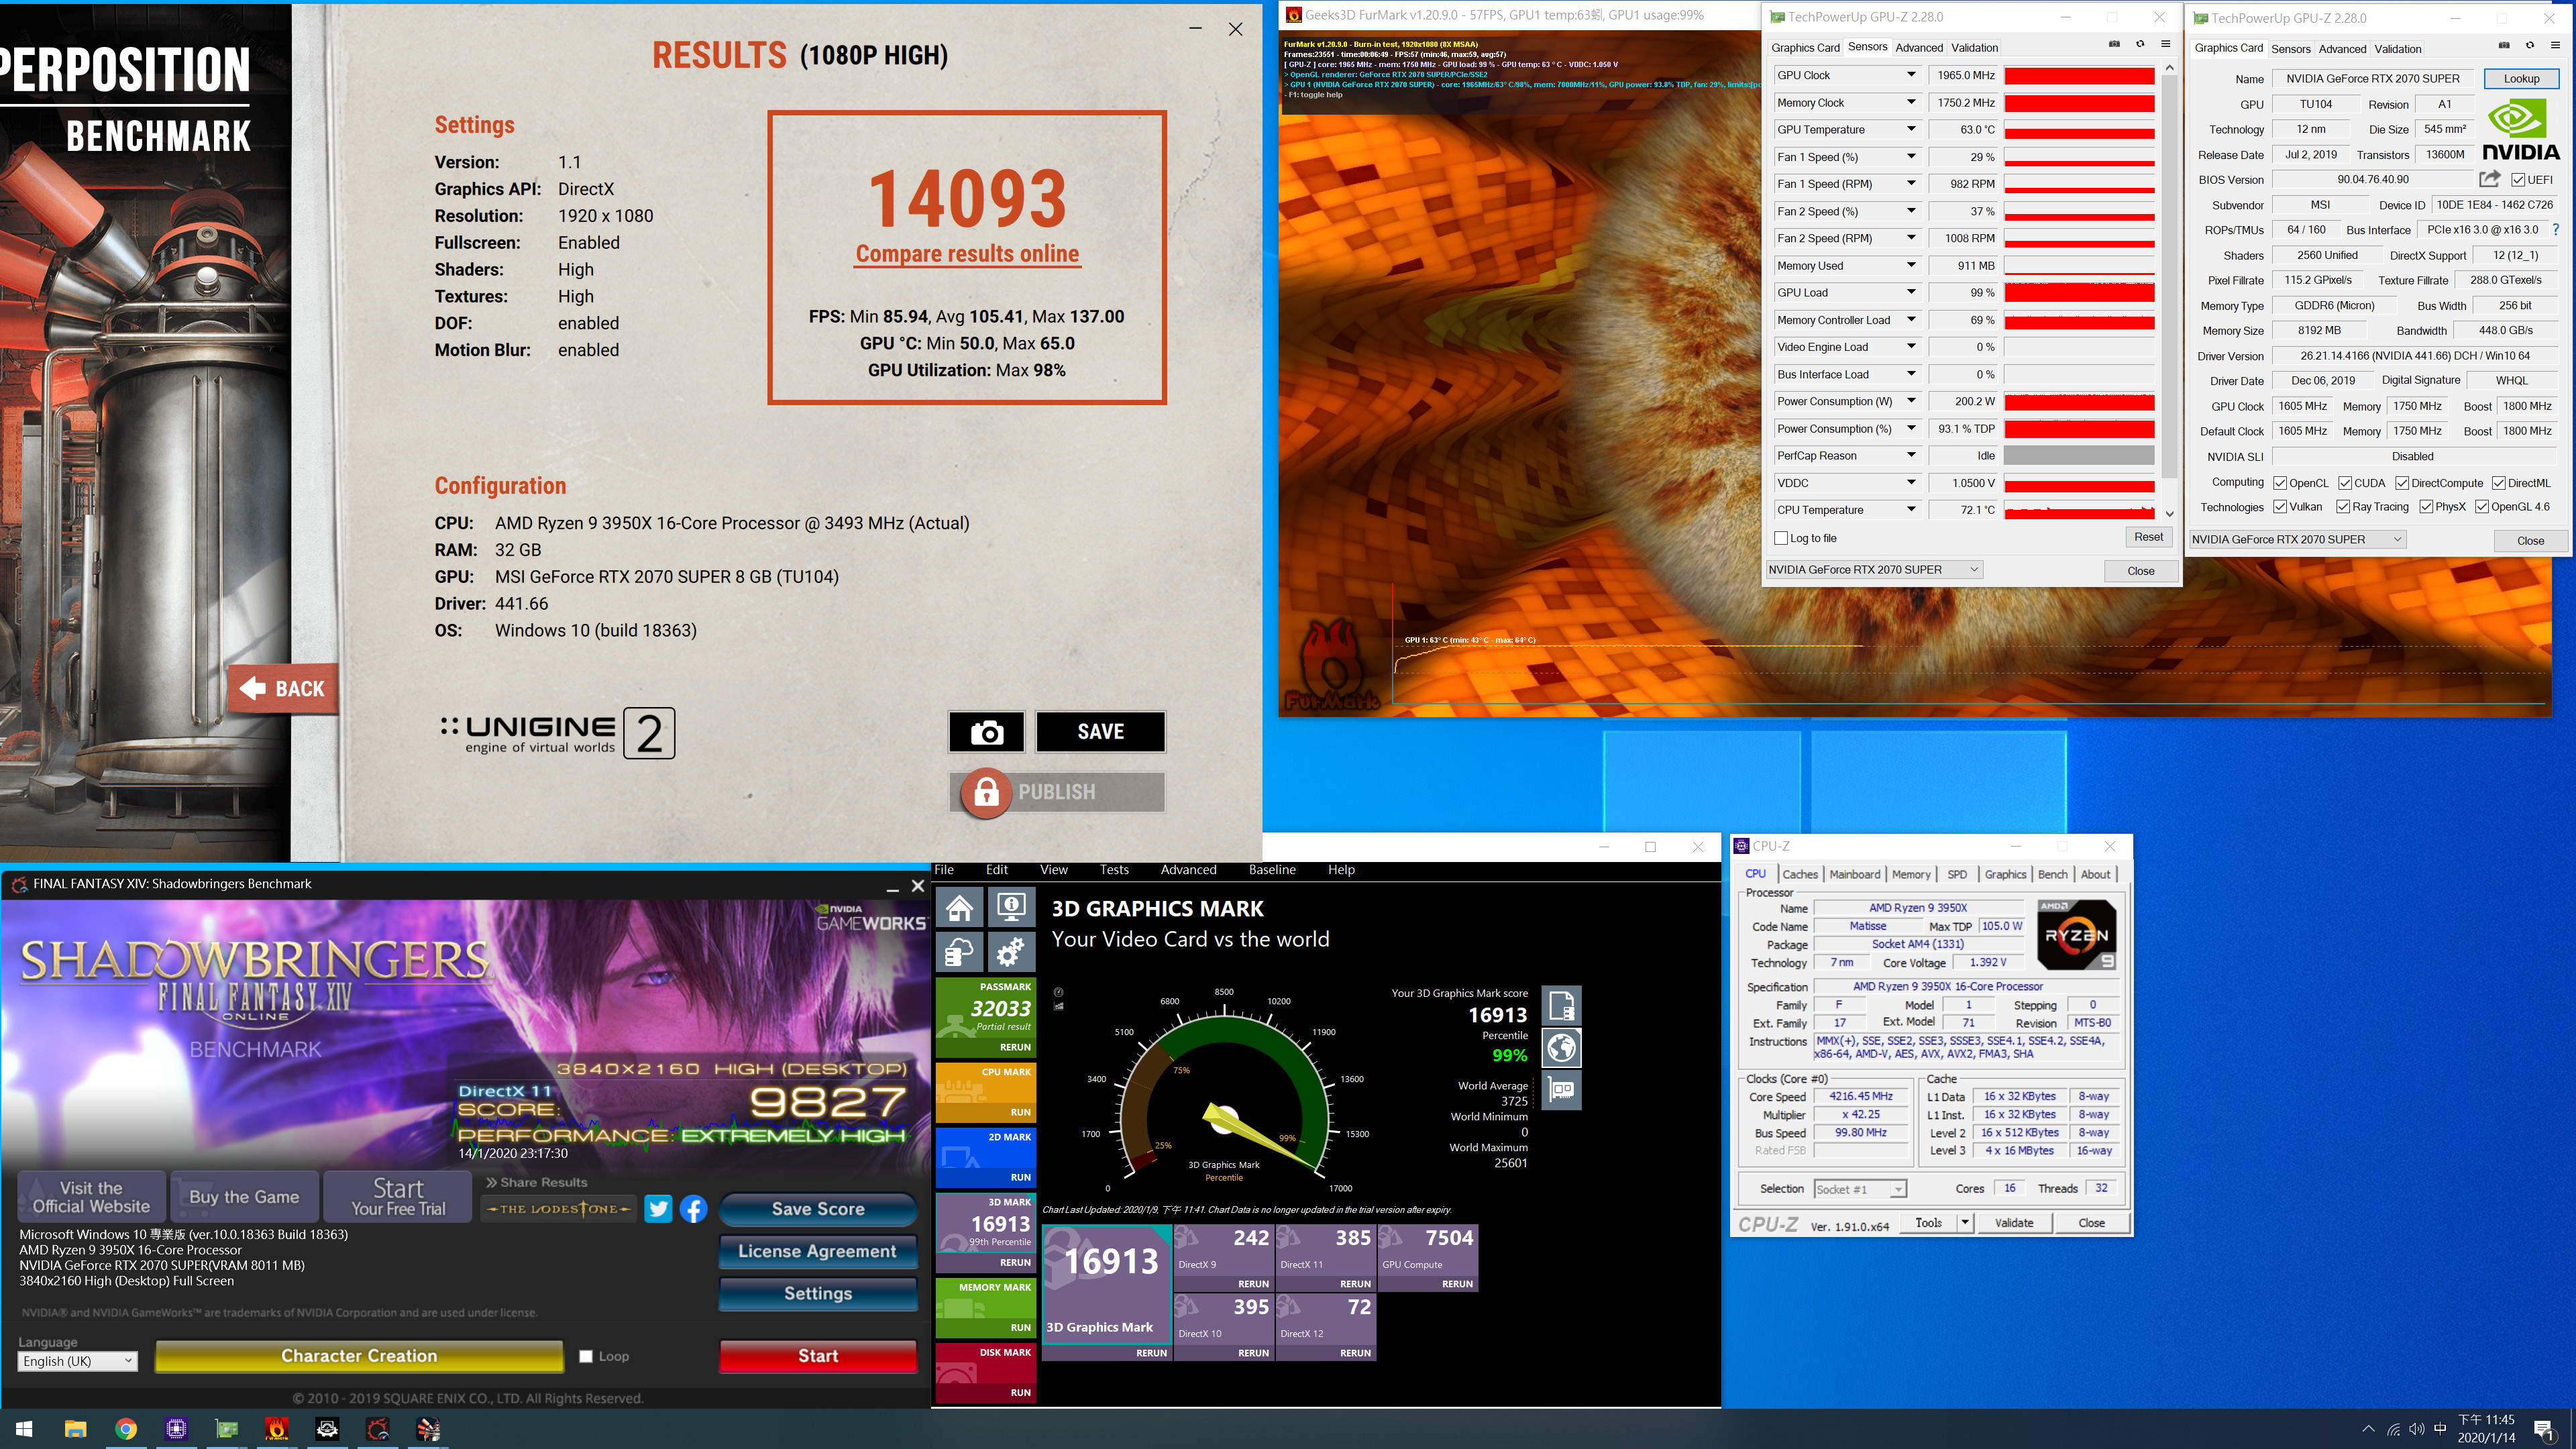2576x1449 pixels.
Task: Click BIOS share/export icon in GPU-Z
Action: (x=2490, y=179)
